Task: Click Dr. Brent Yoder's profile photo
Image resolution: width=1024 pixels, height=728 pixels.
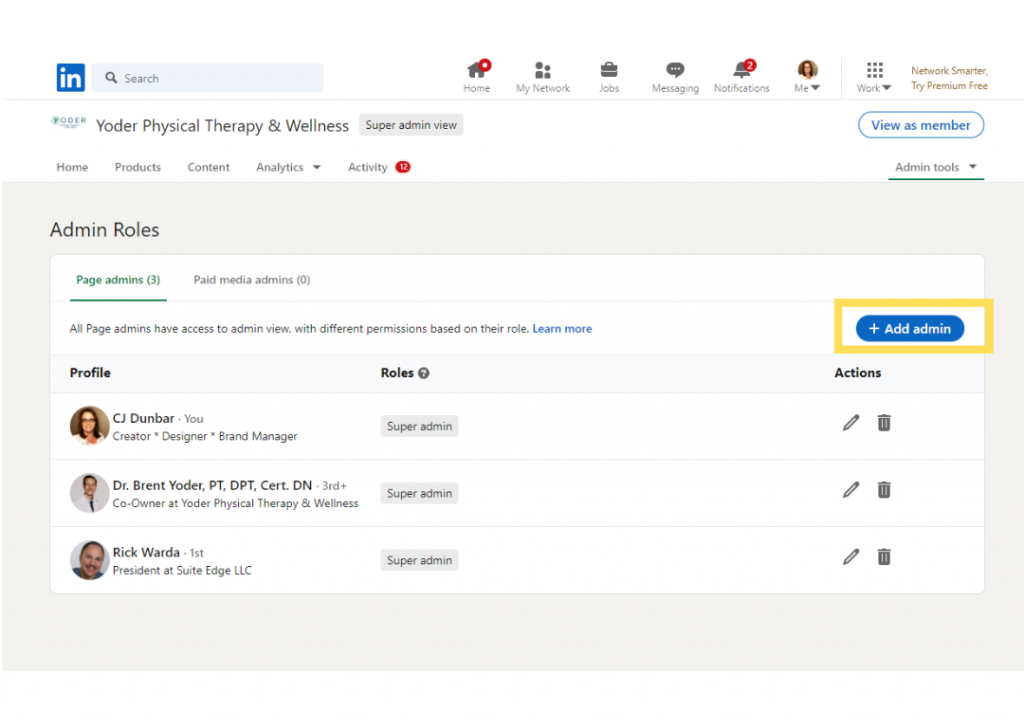Action: coord(89,493)
